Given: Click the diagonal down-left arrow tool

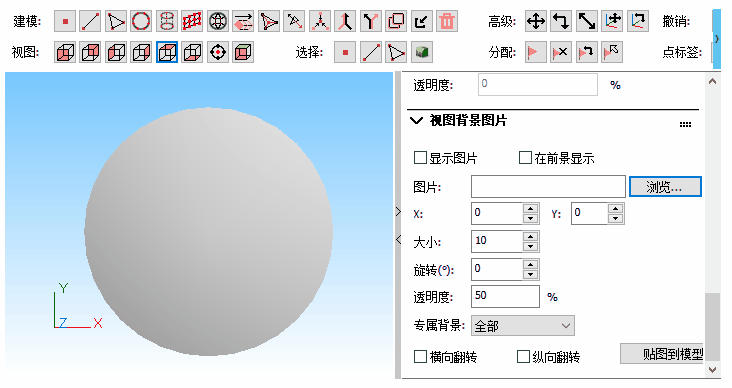Looking at the screenshot, I should pos(422,21).
